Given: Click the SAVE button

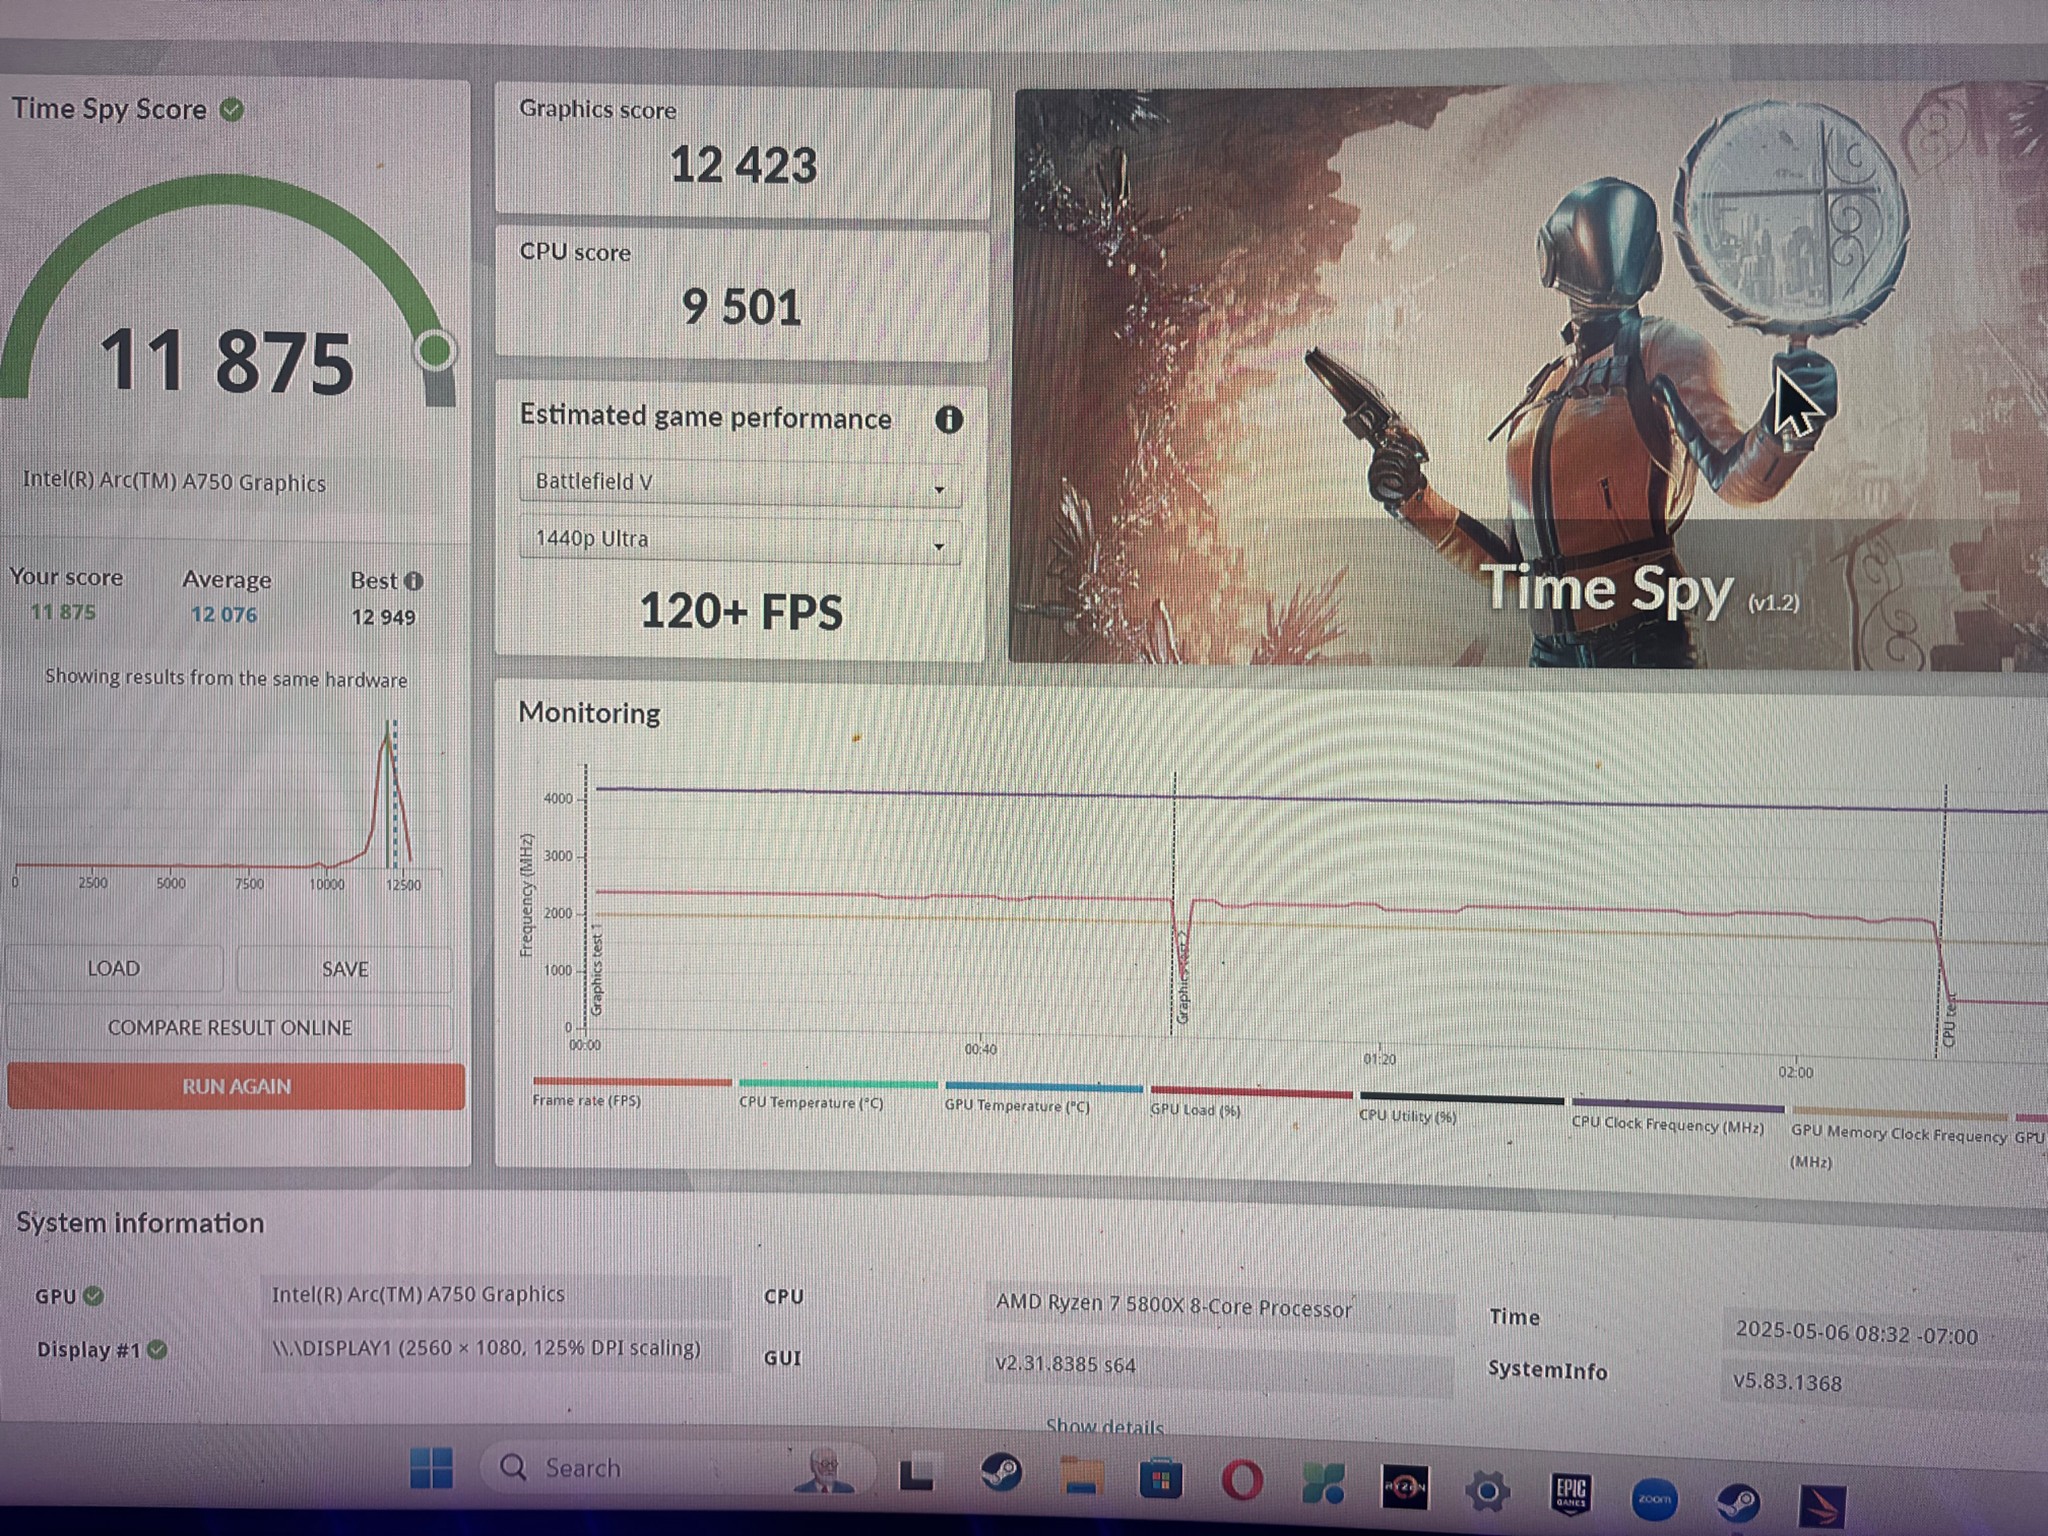Looking at the screenshot, I should click(x=345, y=969).
